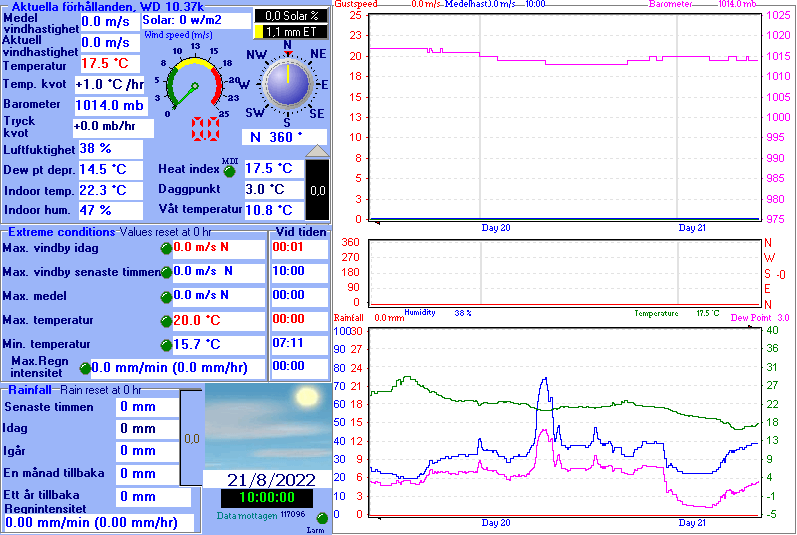The height and width of the screenshot is (535, 797).
Task: Toggle the LED next to Min. temperatur
Action: (166, 345)
